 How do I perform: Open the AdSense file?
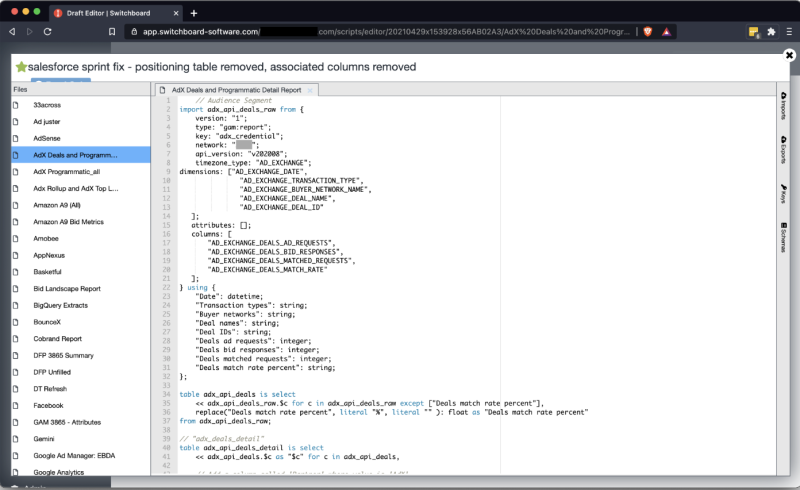coord(81,138)
